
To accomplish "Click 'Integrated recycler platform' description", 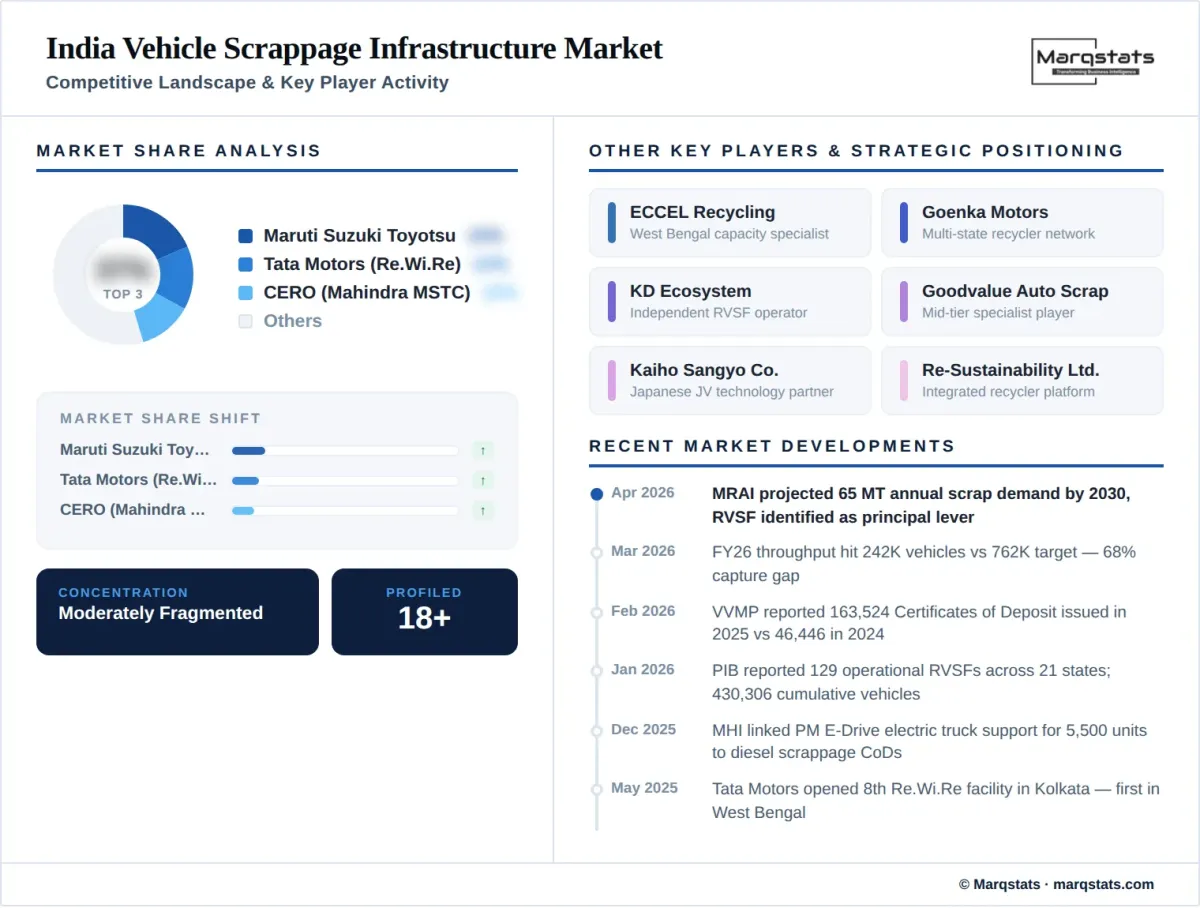I will 1008,392.
